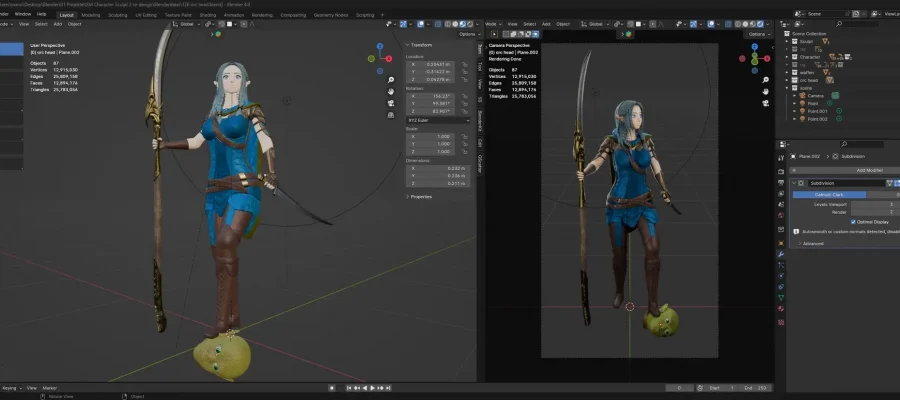Jump to timeline start frame

point(349,389)
